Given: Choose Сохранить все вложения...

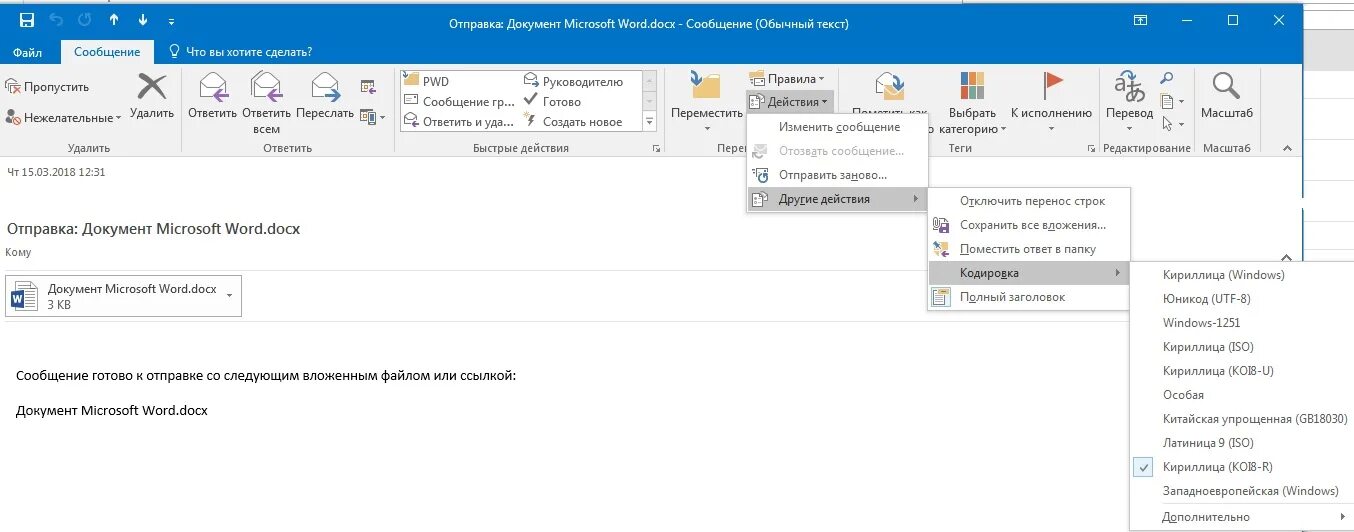Looking at the screenshot, I should coord(1029,225).
